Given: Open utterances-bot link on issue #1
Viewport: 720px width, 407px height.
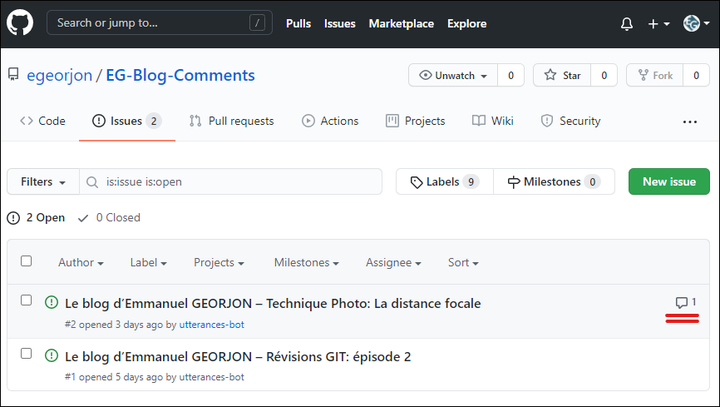Looking at the screenshot, I should [x=212, y=377].
